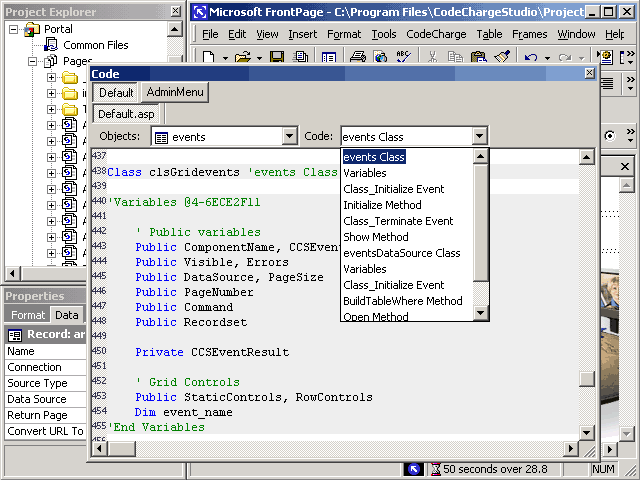The width and height of the screenshot is (640, 480).
Task: Select eventsDataSource Class in the list
Action: (402, 253)
